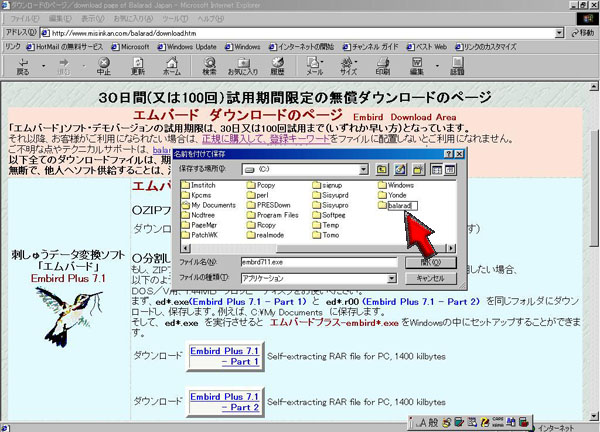600x432 pixels.
Task: Open the 検索 search pane
Action: coord(209,66)
